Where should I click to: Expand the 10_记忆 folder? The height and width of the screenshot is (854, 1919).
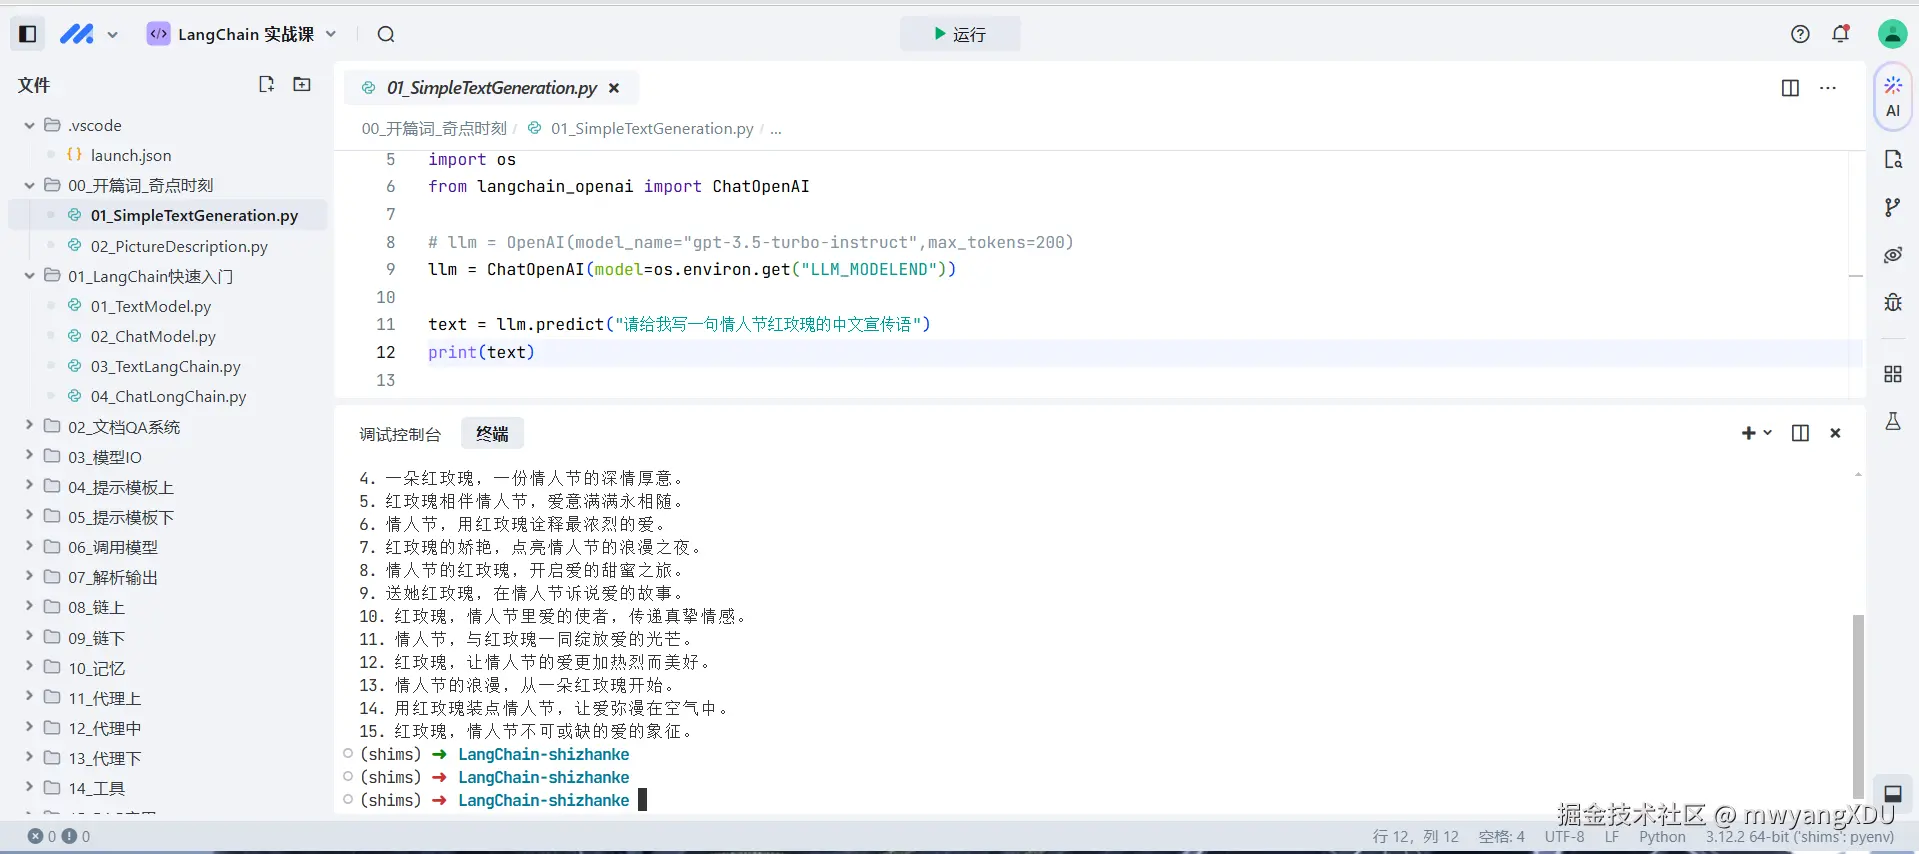(29, 667)
